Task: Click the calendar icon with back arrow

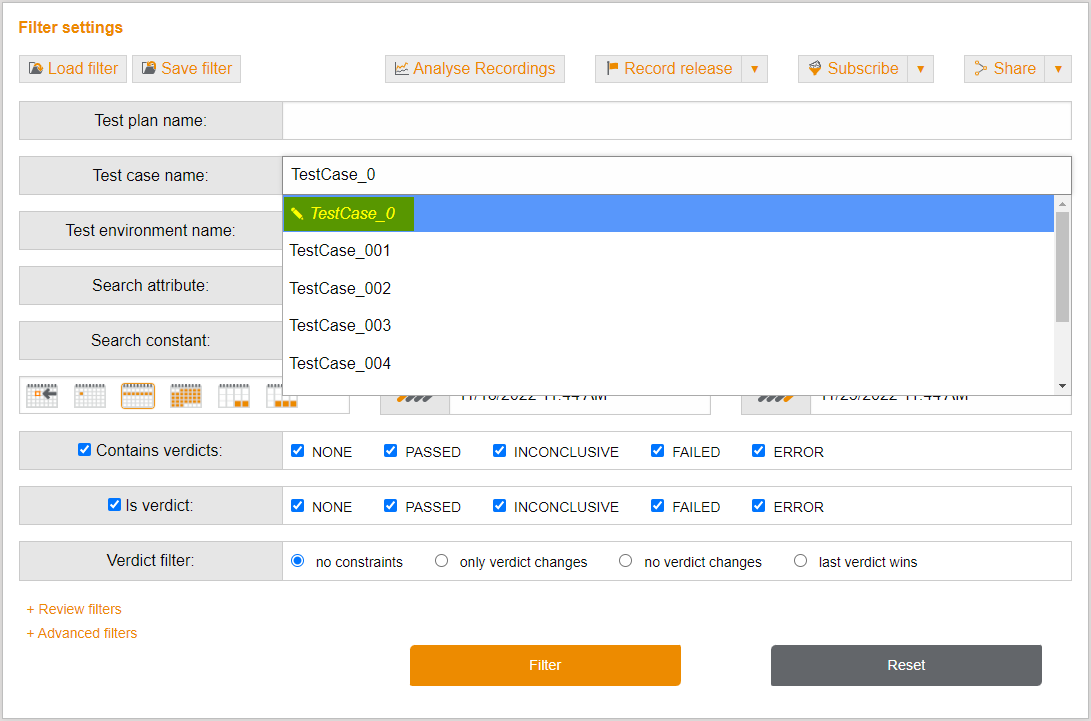Action: 42,396
